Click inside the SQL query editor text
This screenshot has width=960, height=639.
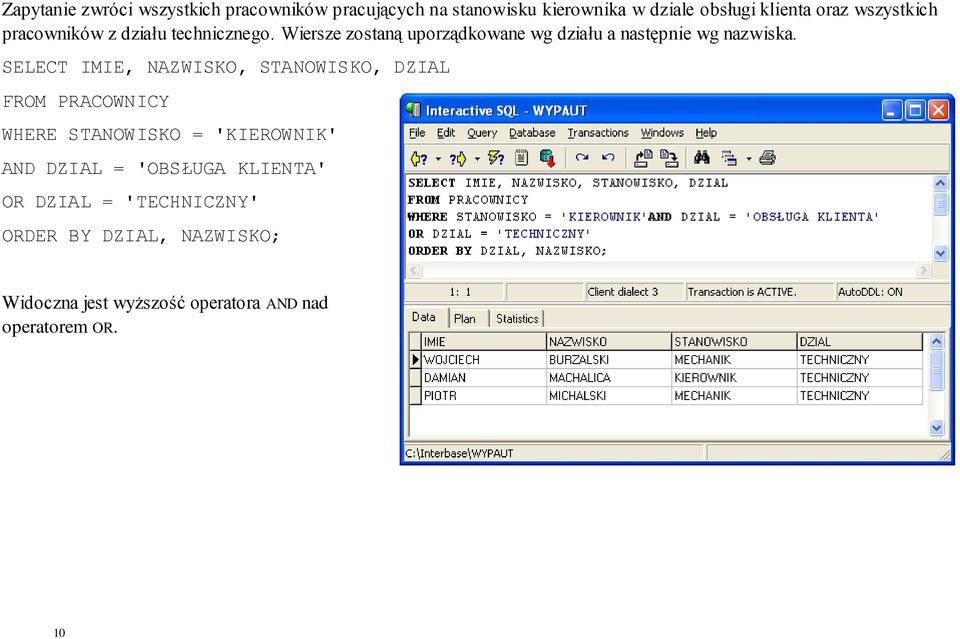[x=669, y=217]
